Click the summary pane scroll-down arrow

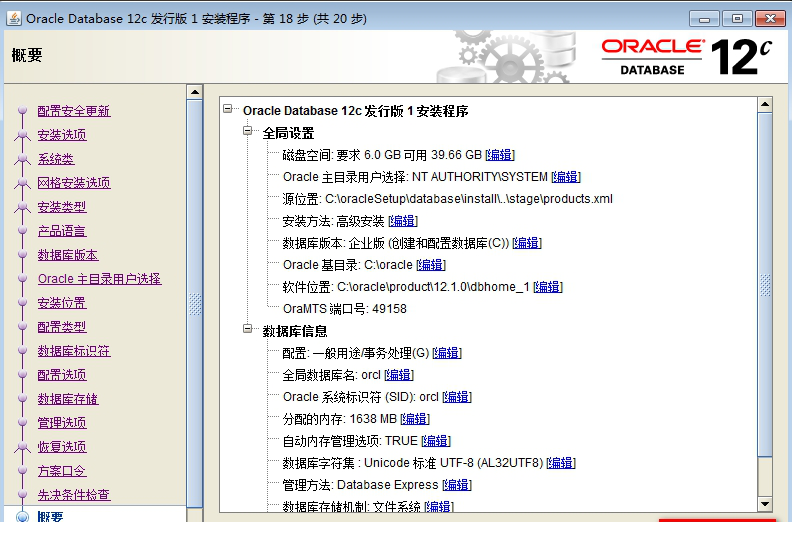pyautogui.click(x=765, y=504)
